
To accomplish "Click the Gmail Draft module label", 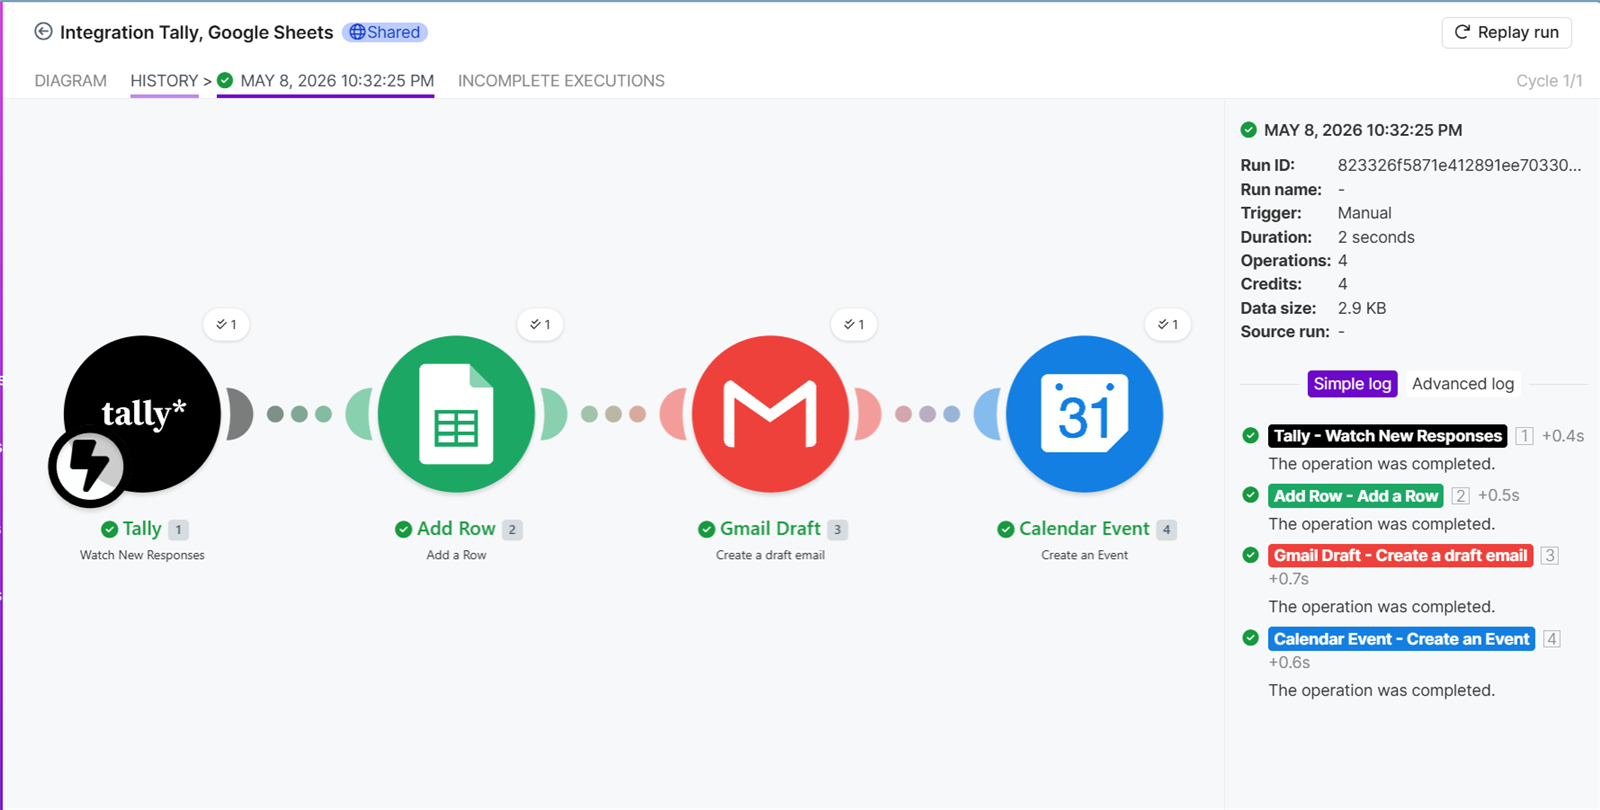I will tap(770, 529).
